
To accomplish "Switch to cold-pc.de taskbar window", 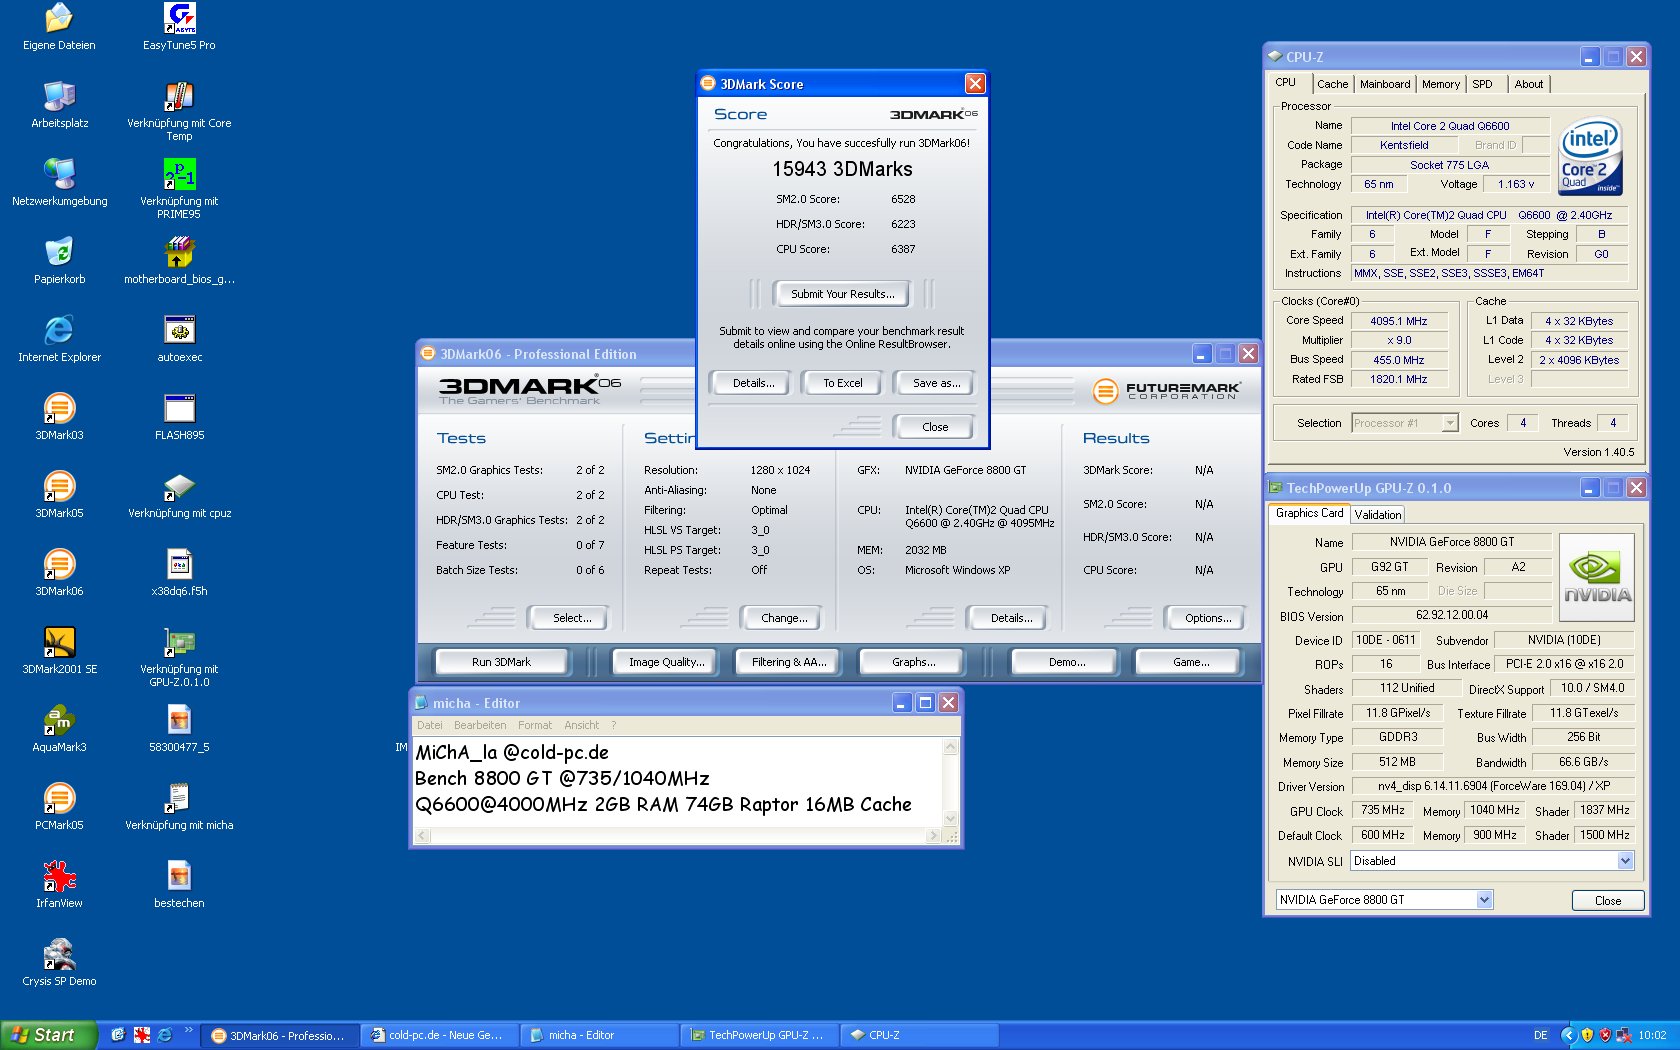I will coord(441,1035).
